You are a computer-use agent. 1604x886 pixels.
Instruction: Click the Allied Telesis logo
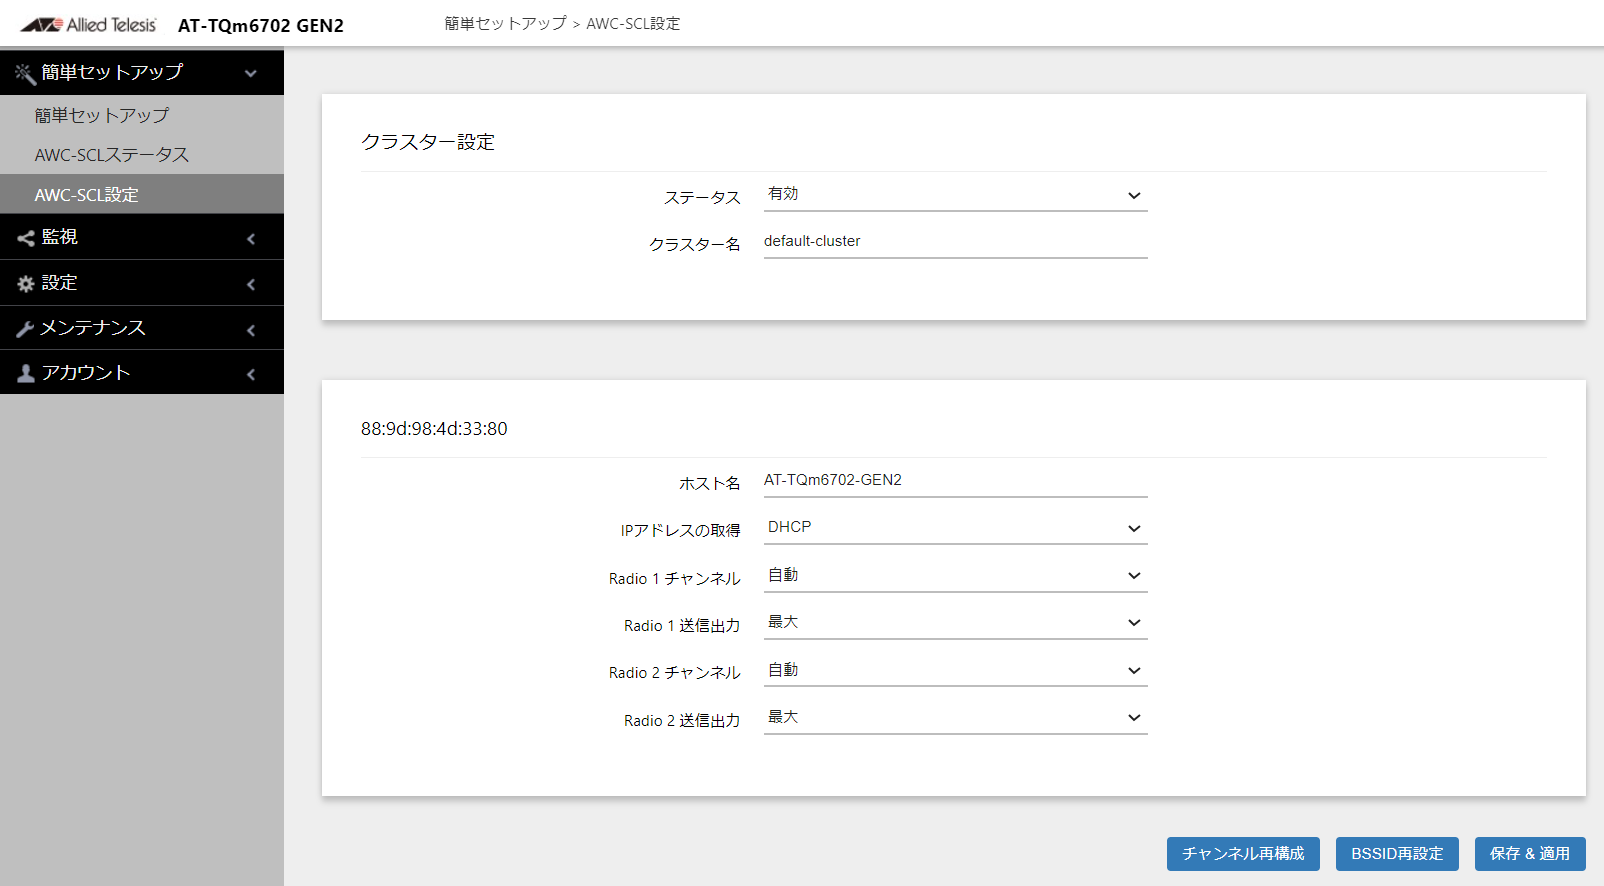pyautogui.click(x=88, y=25)
